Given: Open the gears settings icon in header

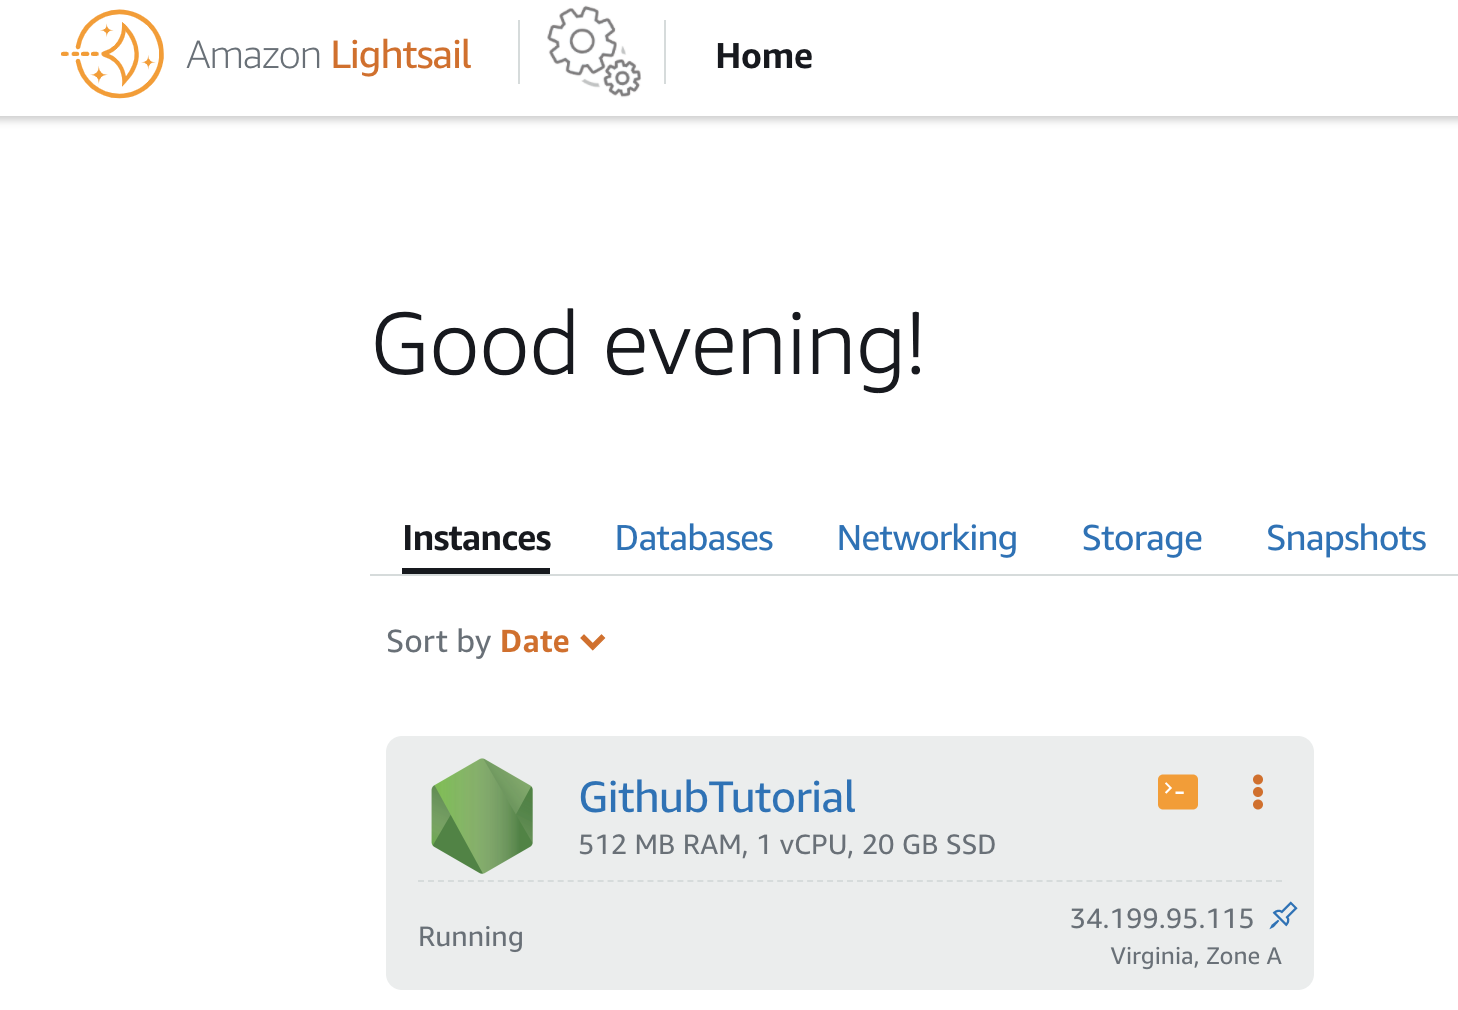Looking at the screenshot, I should 593,52.
